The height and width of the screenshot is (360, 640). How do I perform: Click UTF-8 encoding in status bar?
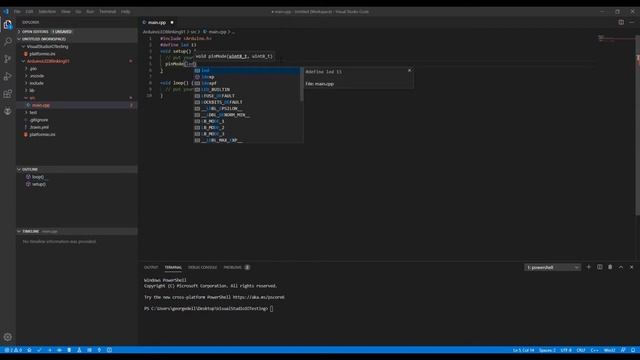pyautogui.click(x=566, y=350)
